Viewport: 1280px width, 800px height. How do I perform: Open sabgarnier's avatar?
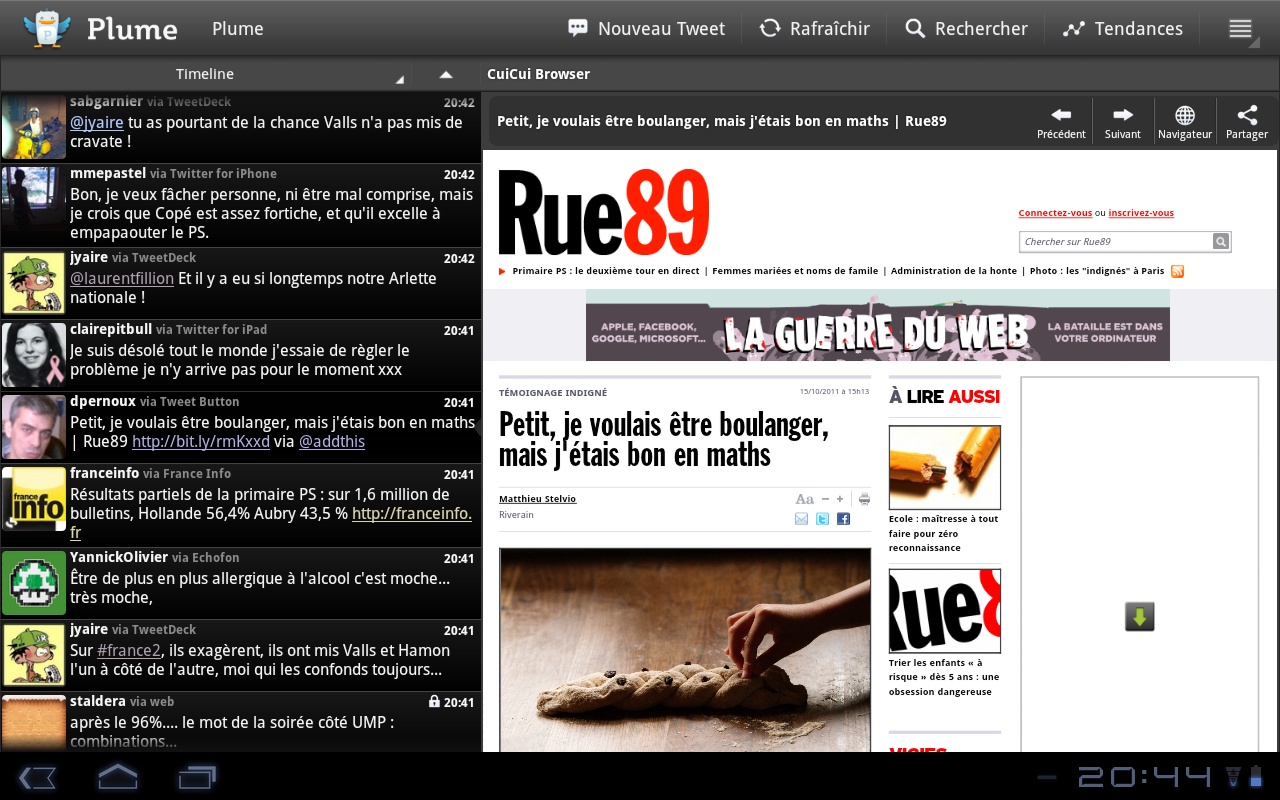34,127
